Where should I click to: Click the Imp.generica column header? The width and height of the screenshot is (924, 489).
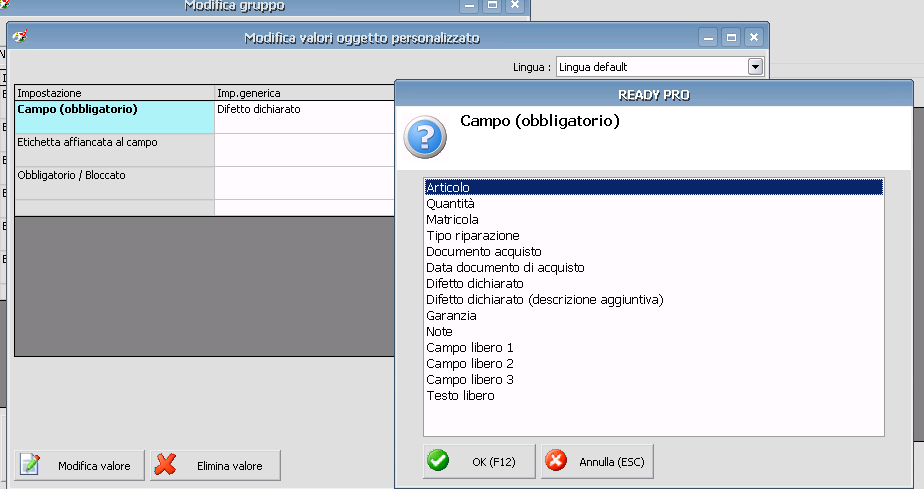pyautogui.click(x=304, y=93)
